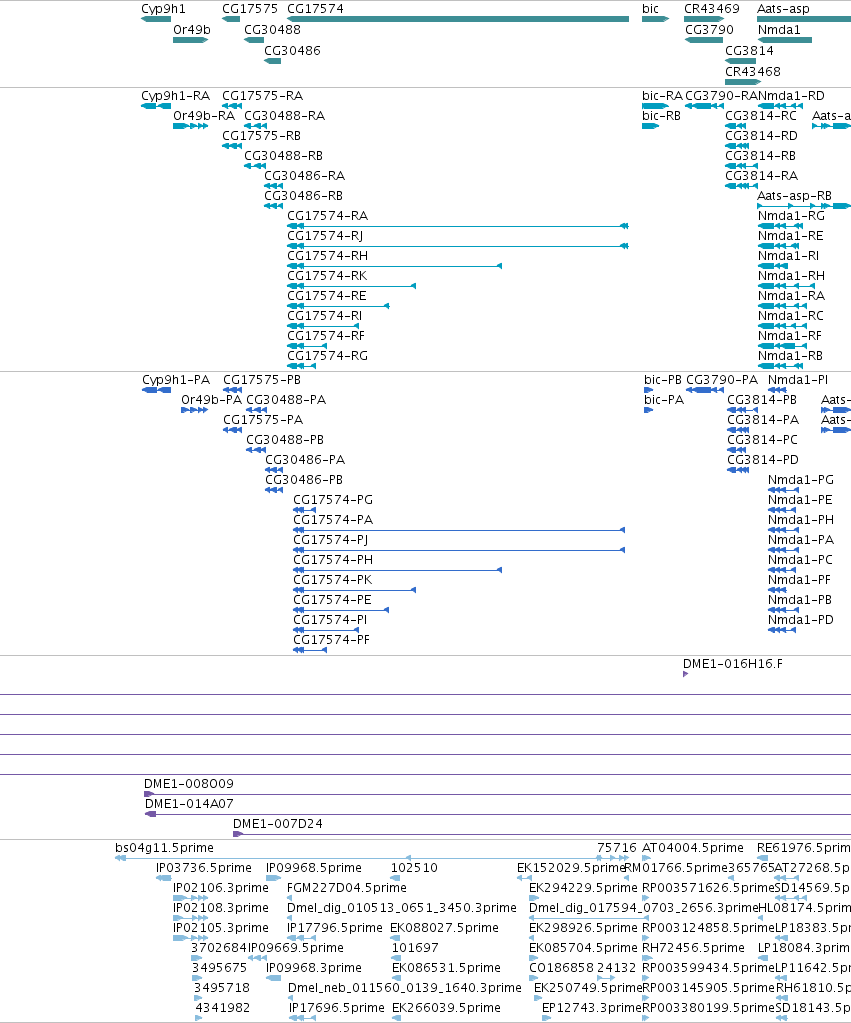Click EK266039.5prime EST label

pos(446,1008)
